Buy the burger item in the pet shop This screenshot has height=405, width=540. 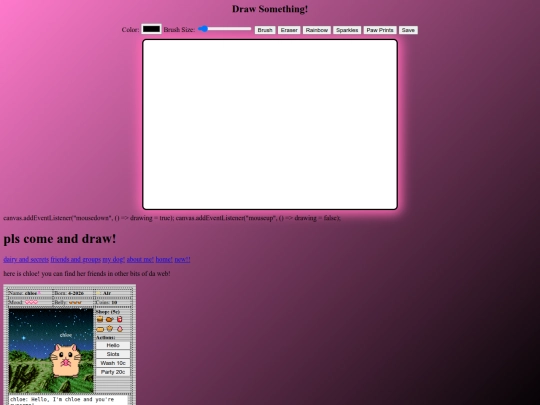pos(100,319)
